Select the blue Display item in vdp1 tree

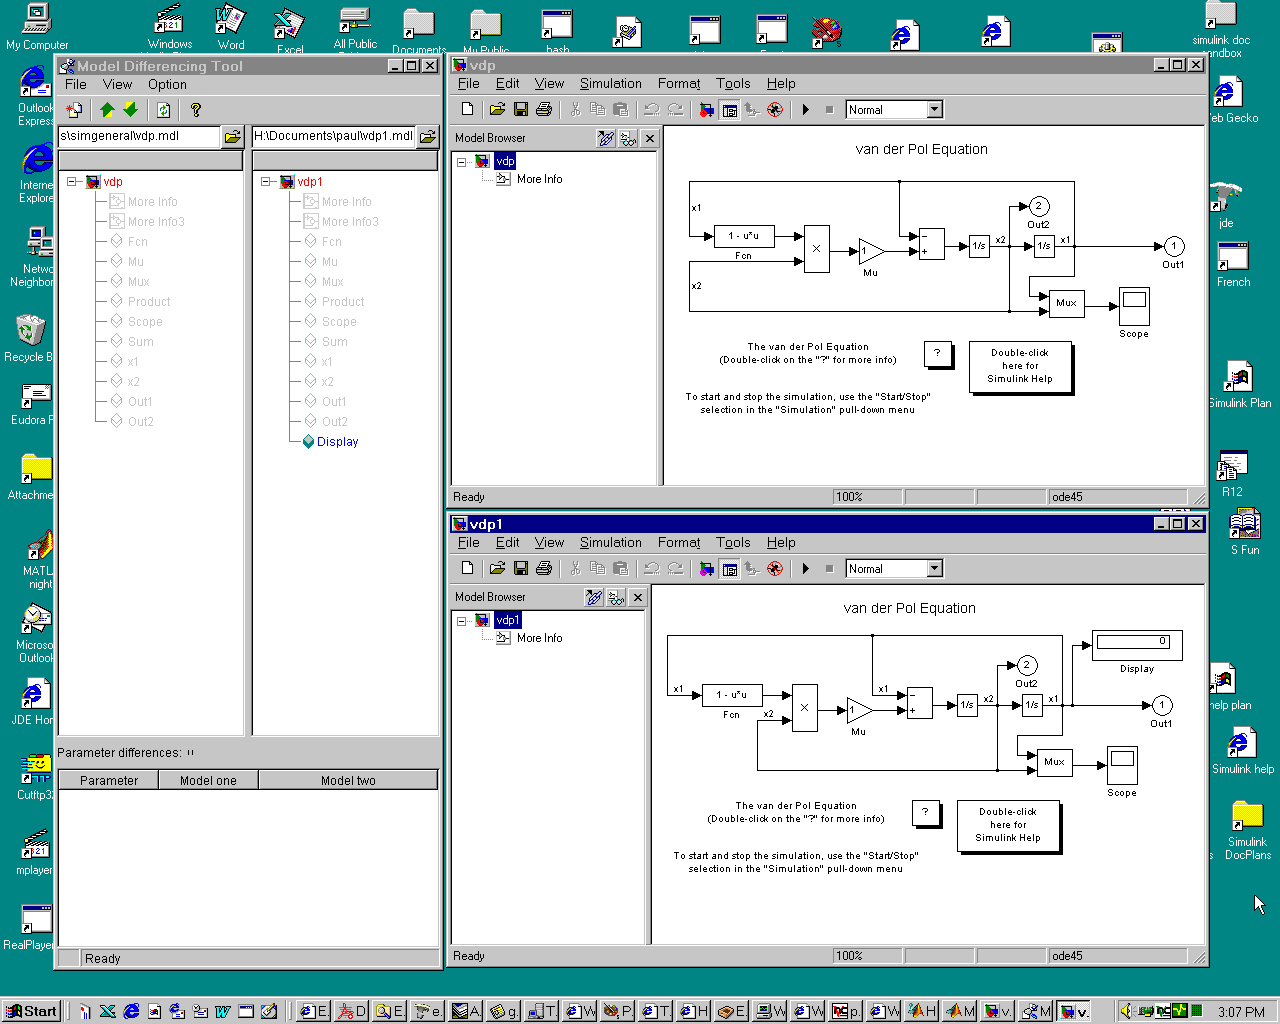[x=337, y=442]
